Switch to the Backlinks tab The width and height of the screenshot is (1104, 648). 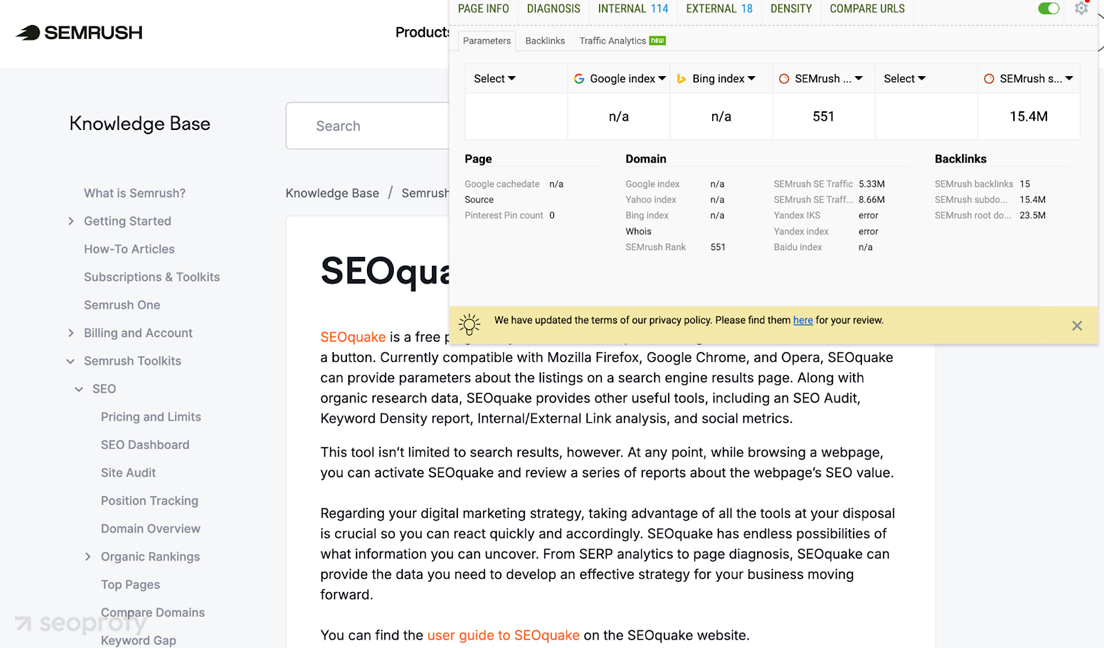(545, 41)
